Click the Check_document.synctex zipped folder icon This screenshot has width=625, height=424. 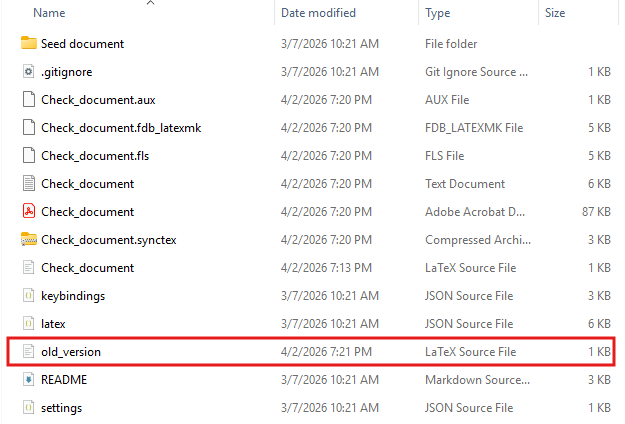click(x=29, y=239)
